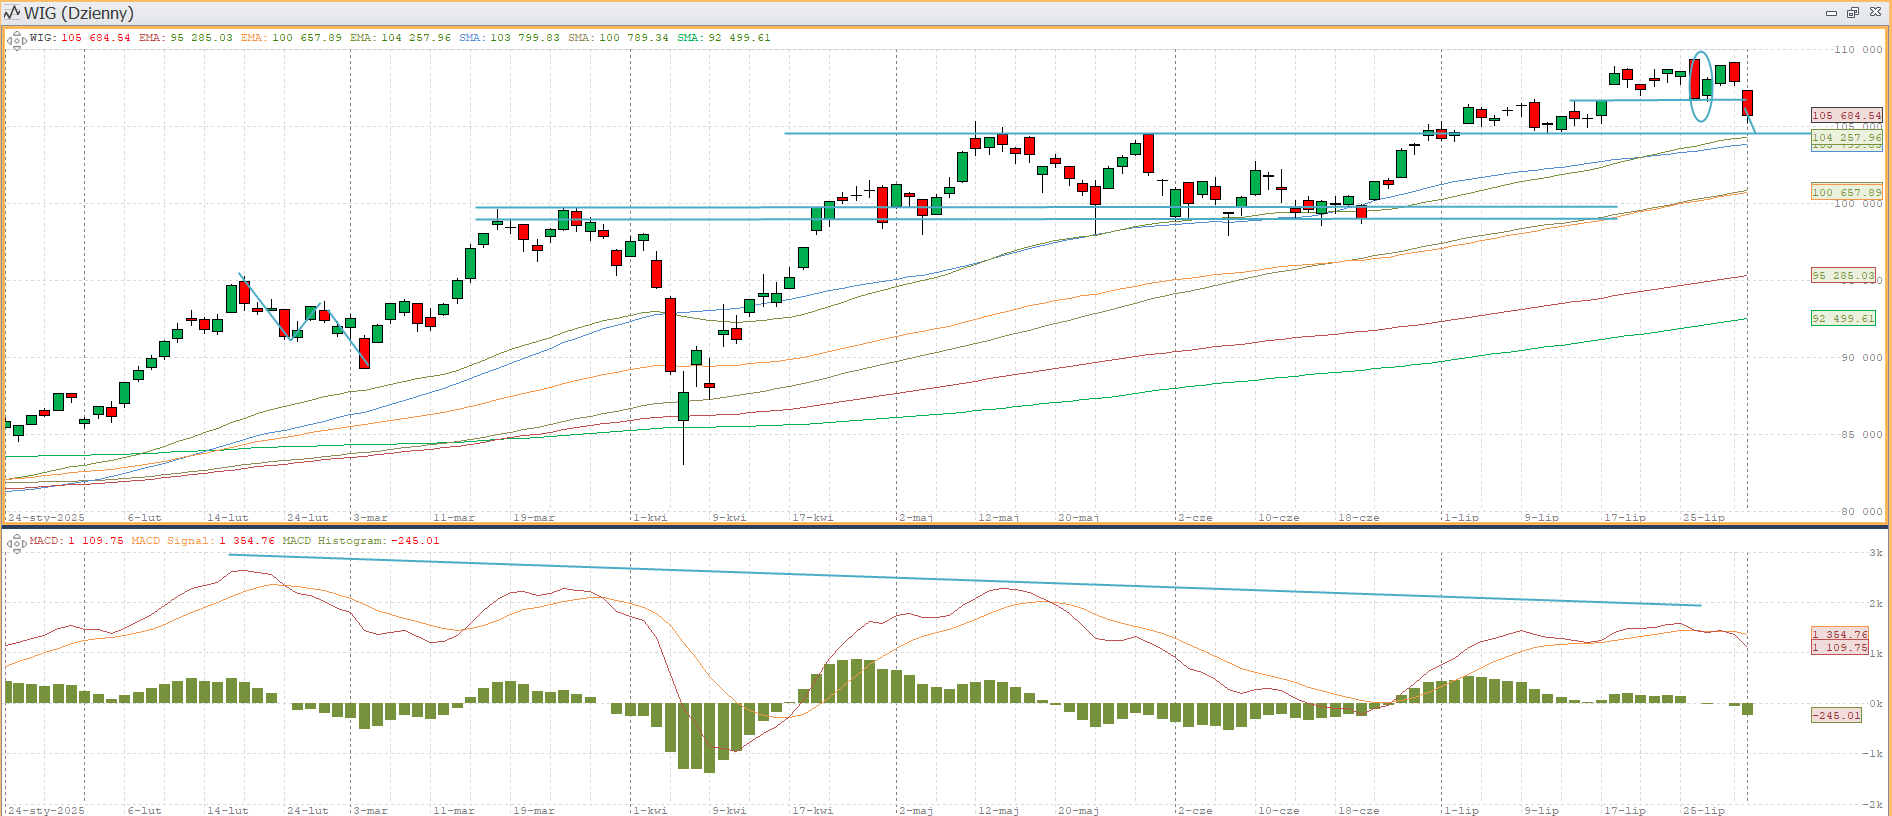Click the green SMA 92 499.61 legend entry
Viewport: 1892px width, 816px height.
(x=723, y=38)
